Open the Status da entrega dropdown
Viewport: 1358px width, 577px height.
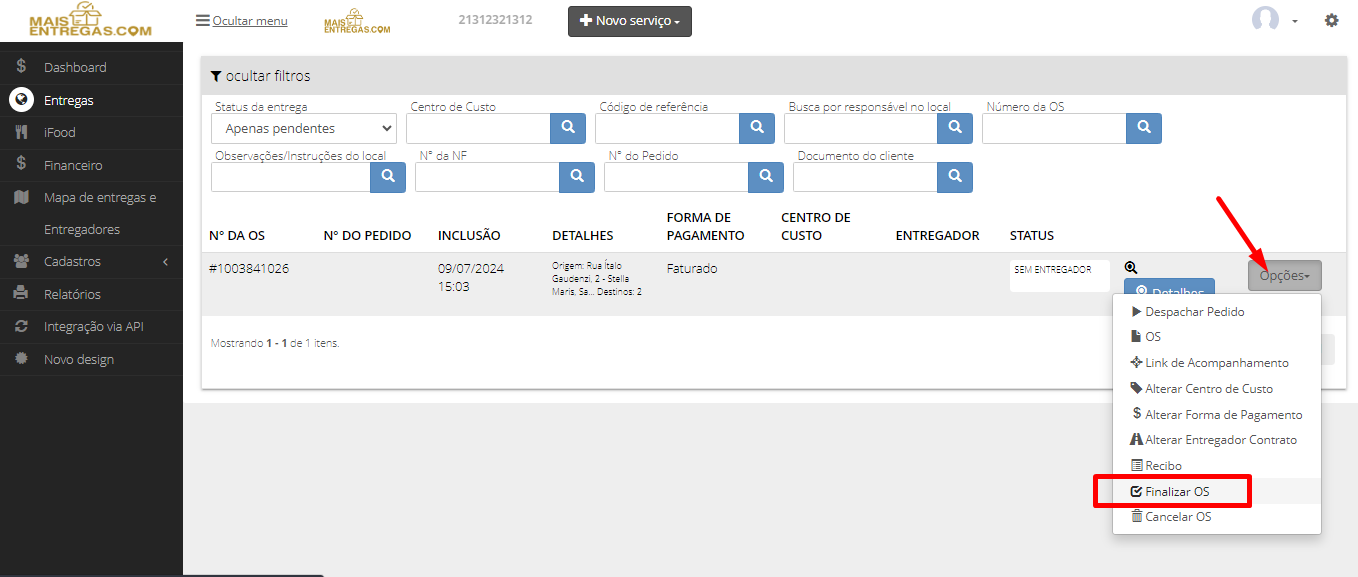[304, 129]
